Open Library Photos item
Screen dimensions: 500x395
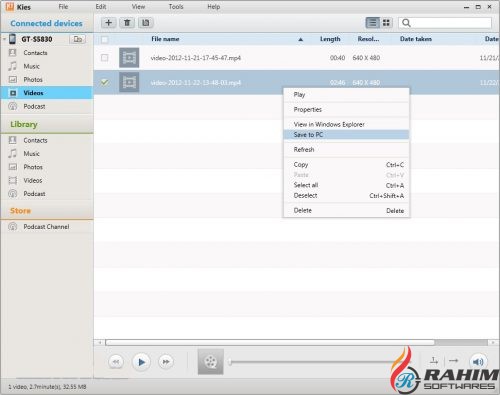click(33, 167)
